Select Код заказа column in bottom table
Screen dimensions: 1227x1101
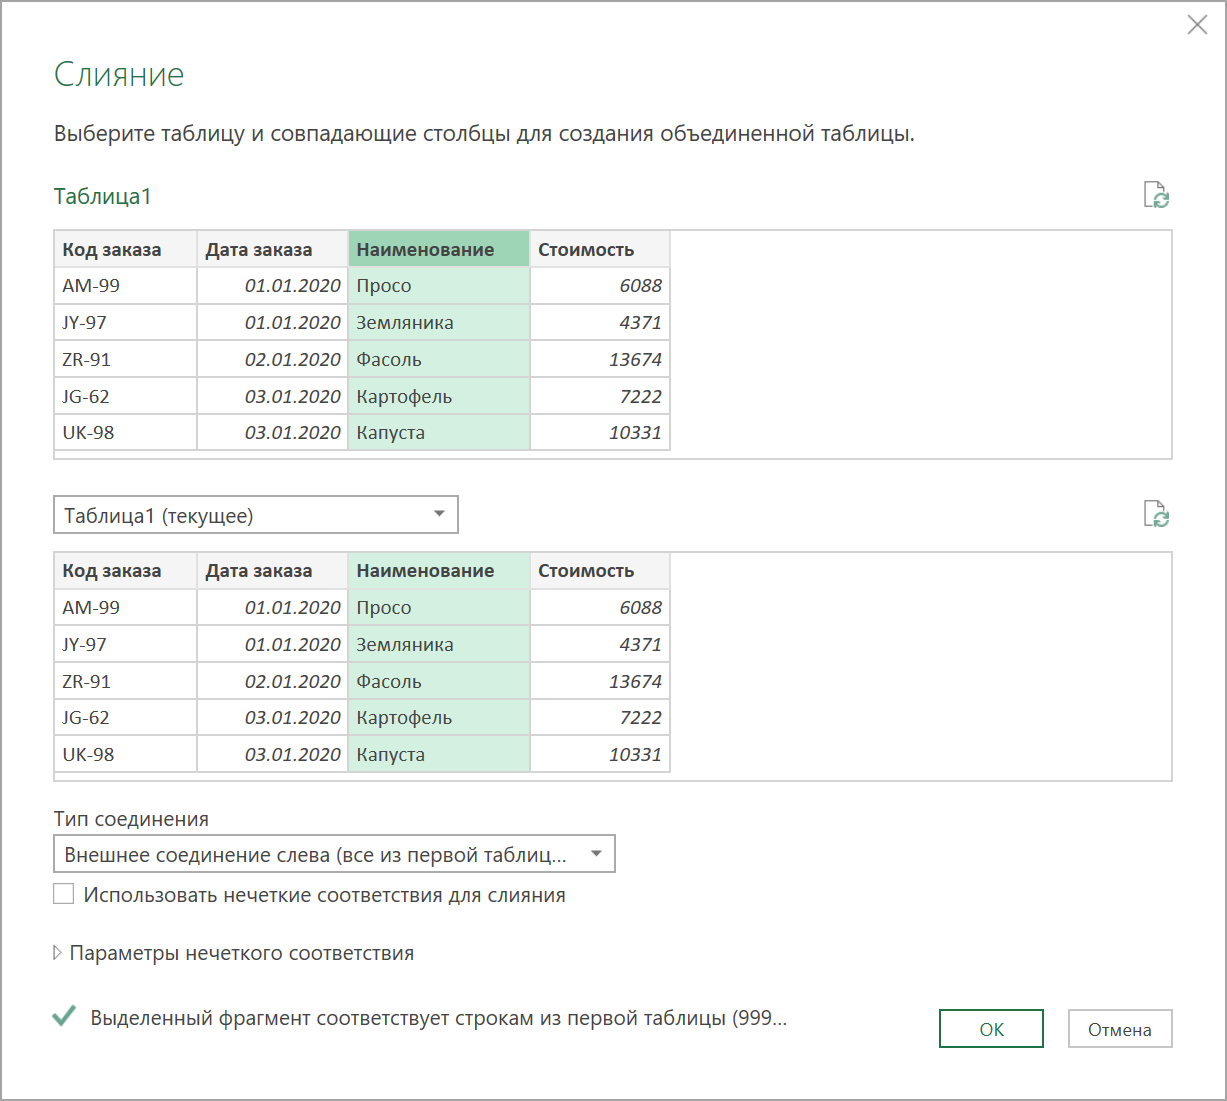click(x=125, y=570)
